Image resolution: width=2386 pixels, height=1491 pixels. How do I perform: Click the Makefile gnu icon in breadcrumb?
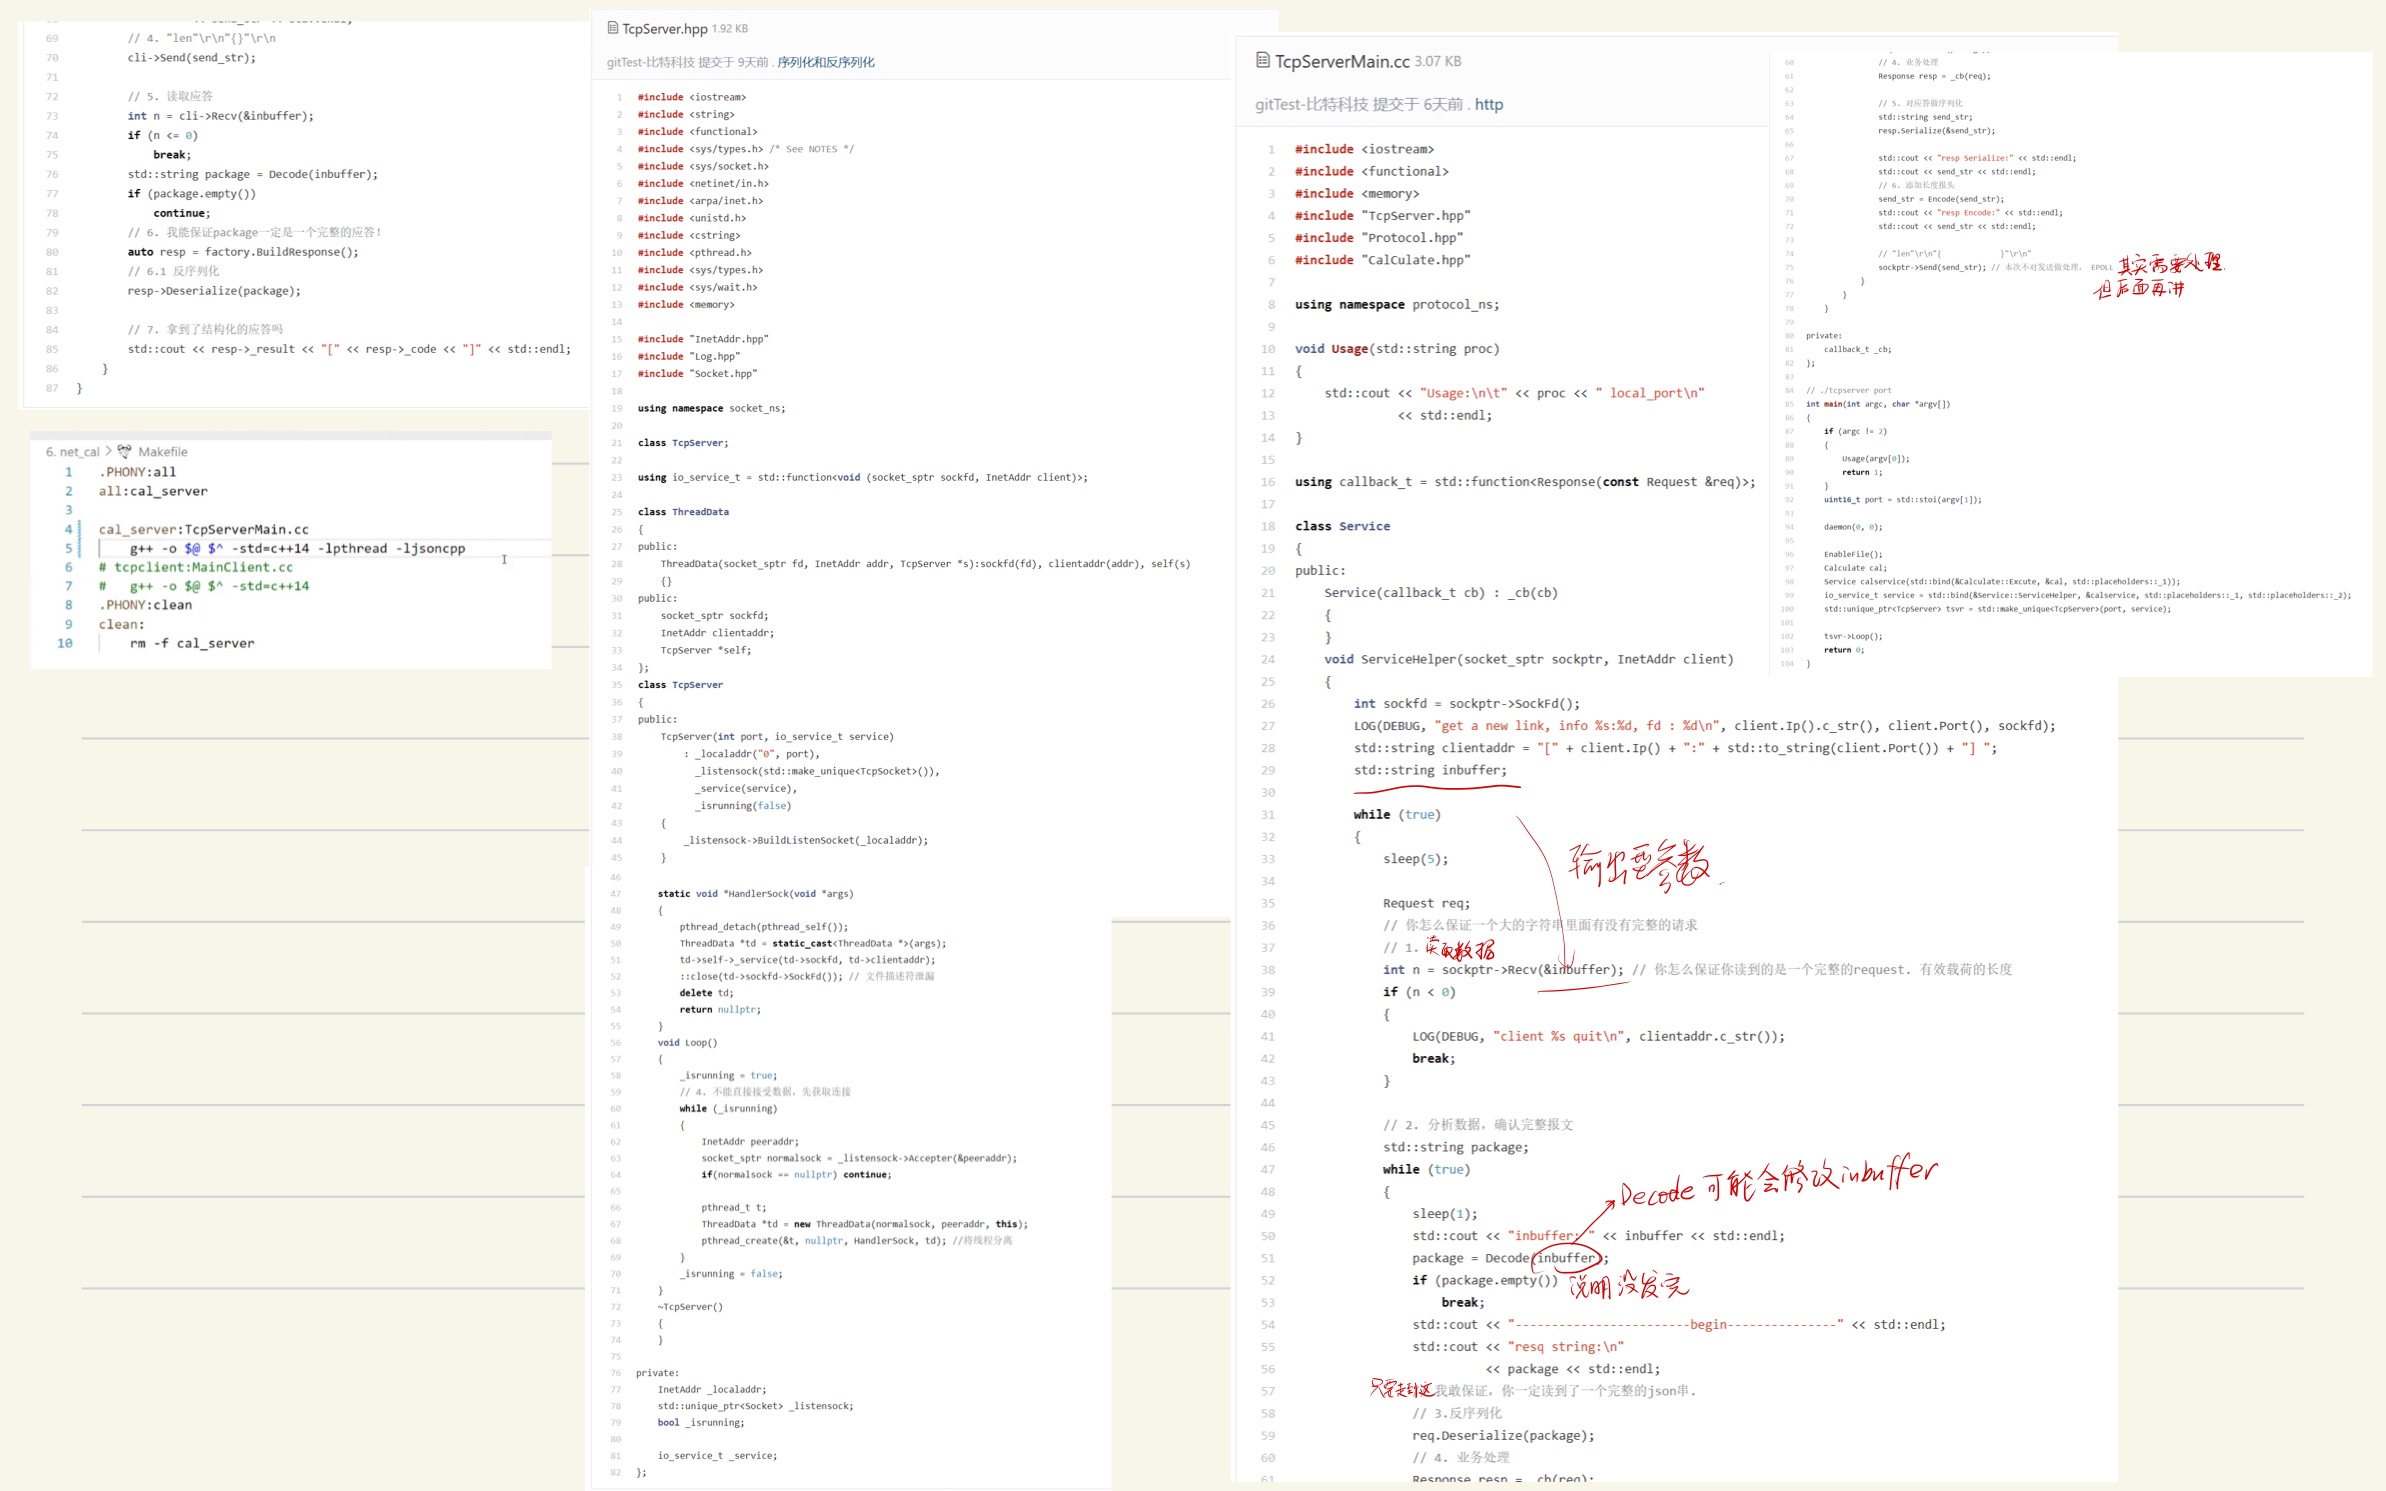click(x=124, y=452)
